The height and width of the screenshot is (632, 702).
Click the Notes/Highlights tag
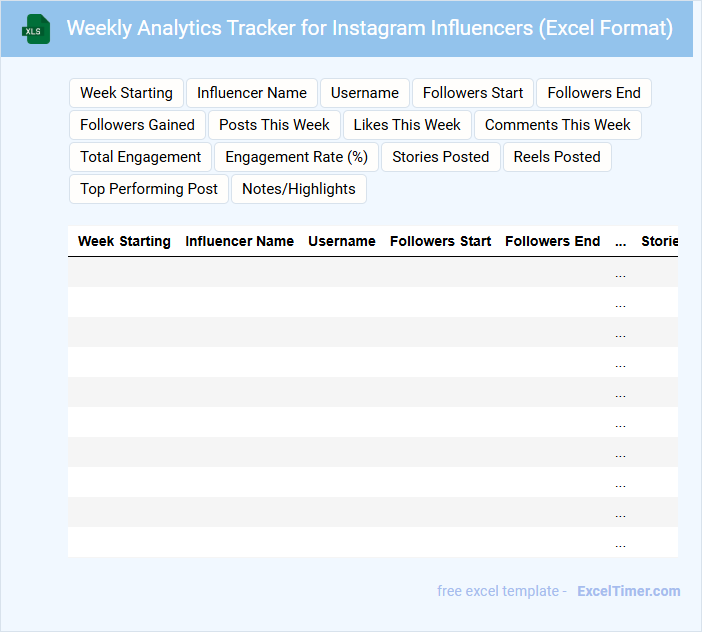click(x=299, y=189)
